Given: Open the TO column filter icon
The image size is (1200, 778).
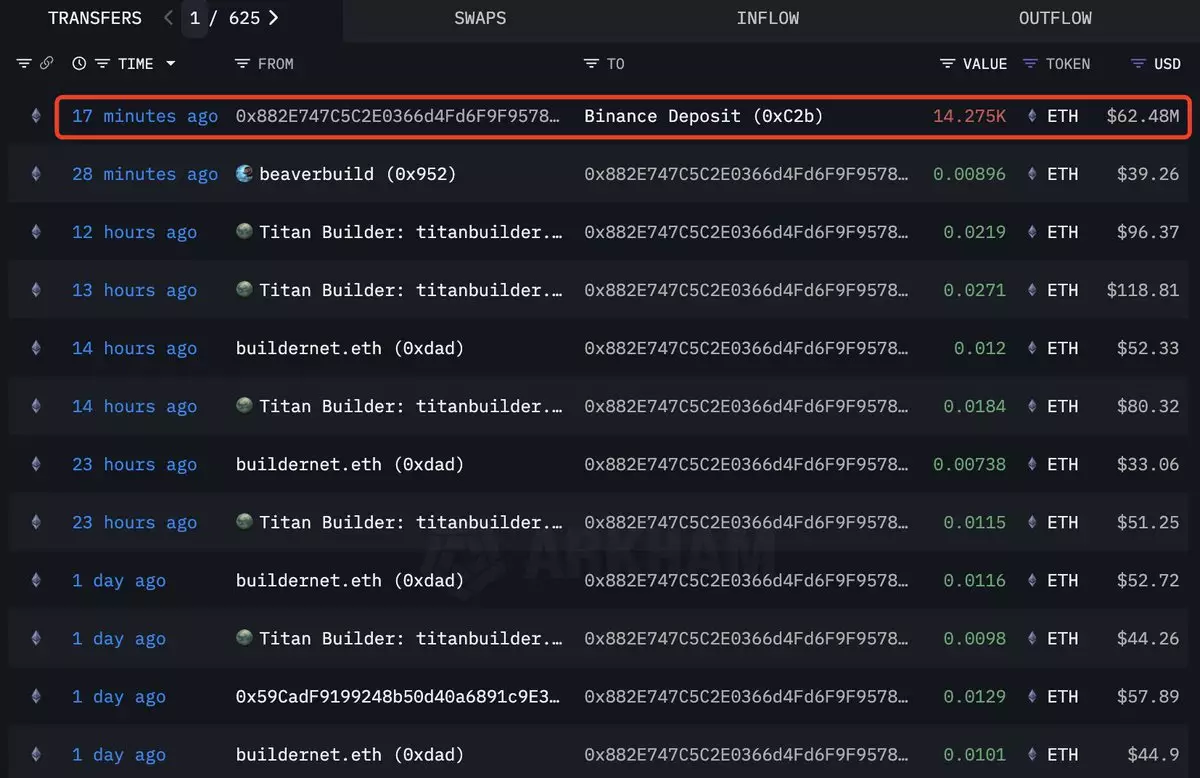Looking at the screenshot, I should click(591, 64).
